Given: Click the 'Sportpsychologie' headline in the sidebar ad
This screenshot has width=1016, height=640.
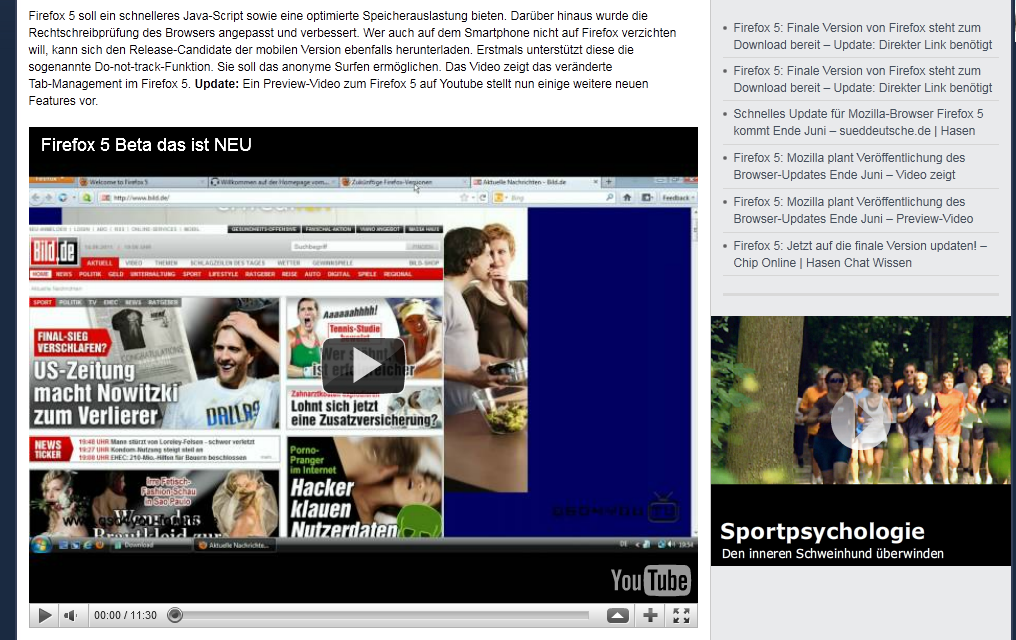Looking at the screenshot, I should (822, 532).
